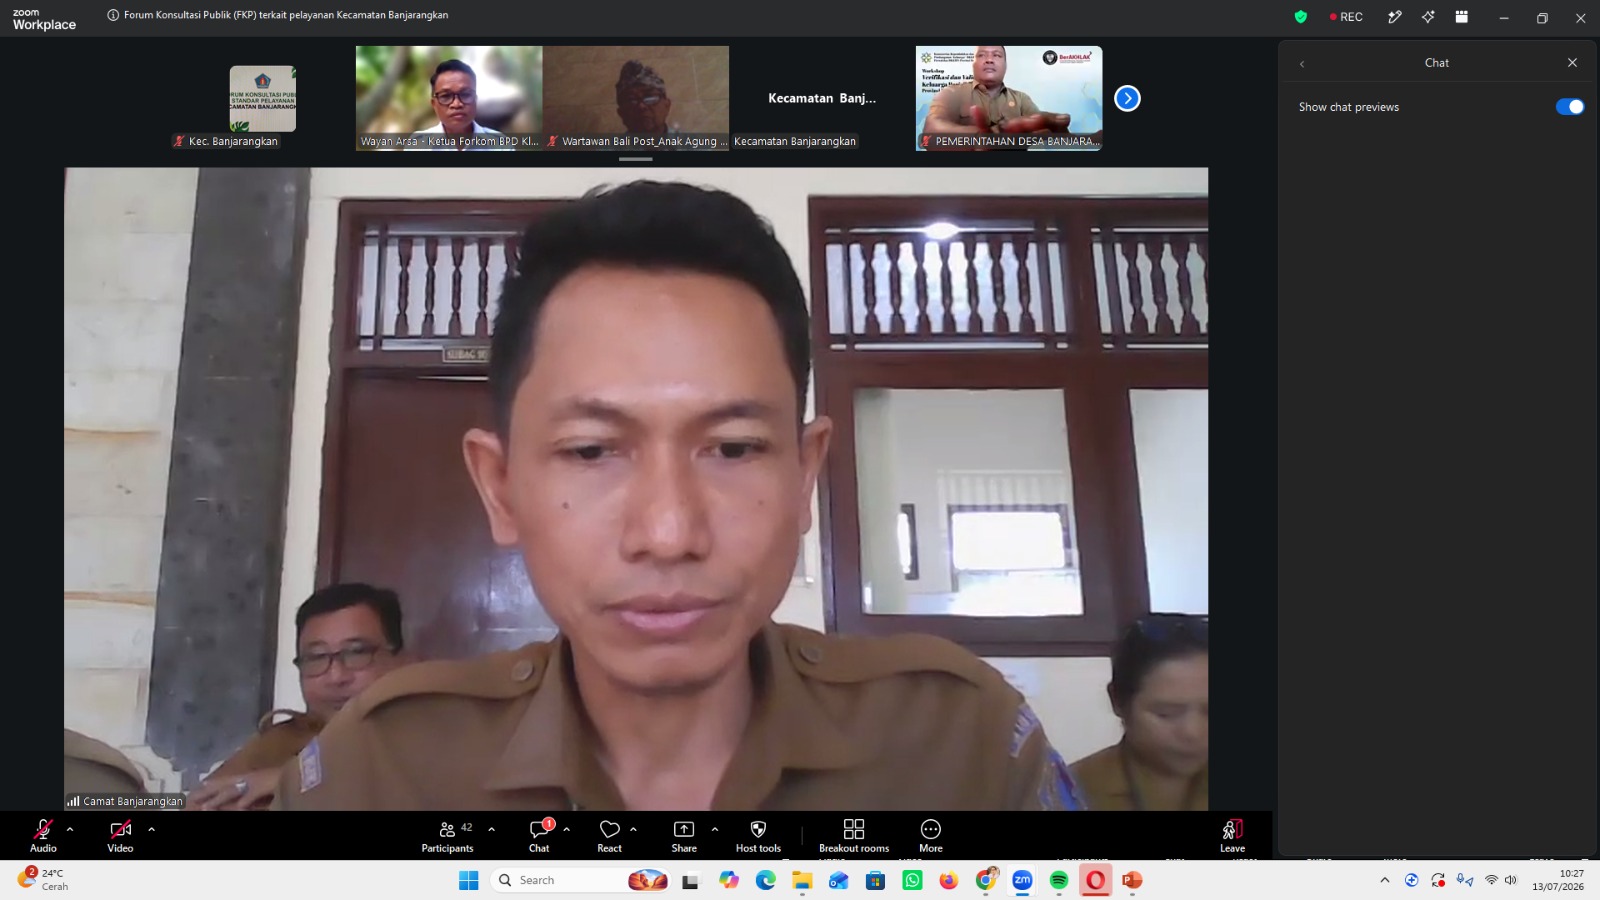Click the REC recording indicator

(1346, 17)
